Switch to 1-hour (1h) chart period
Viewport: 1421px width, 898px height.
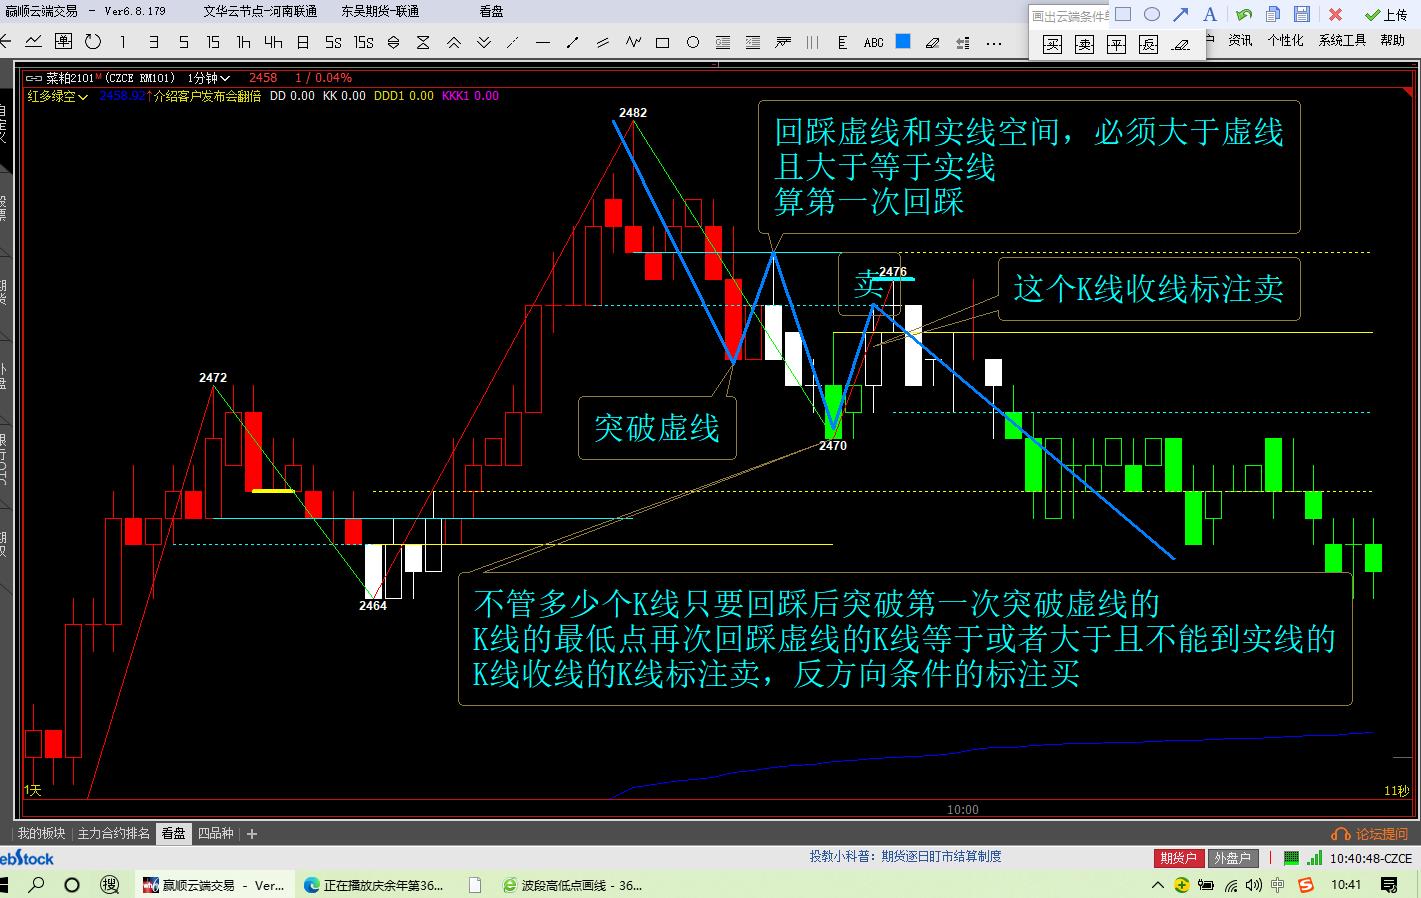tap(243, 42)
